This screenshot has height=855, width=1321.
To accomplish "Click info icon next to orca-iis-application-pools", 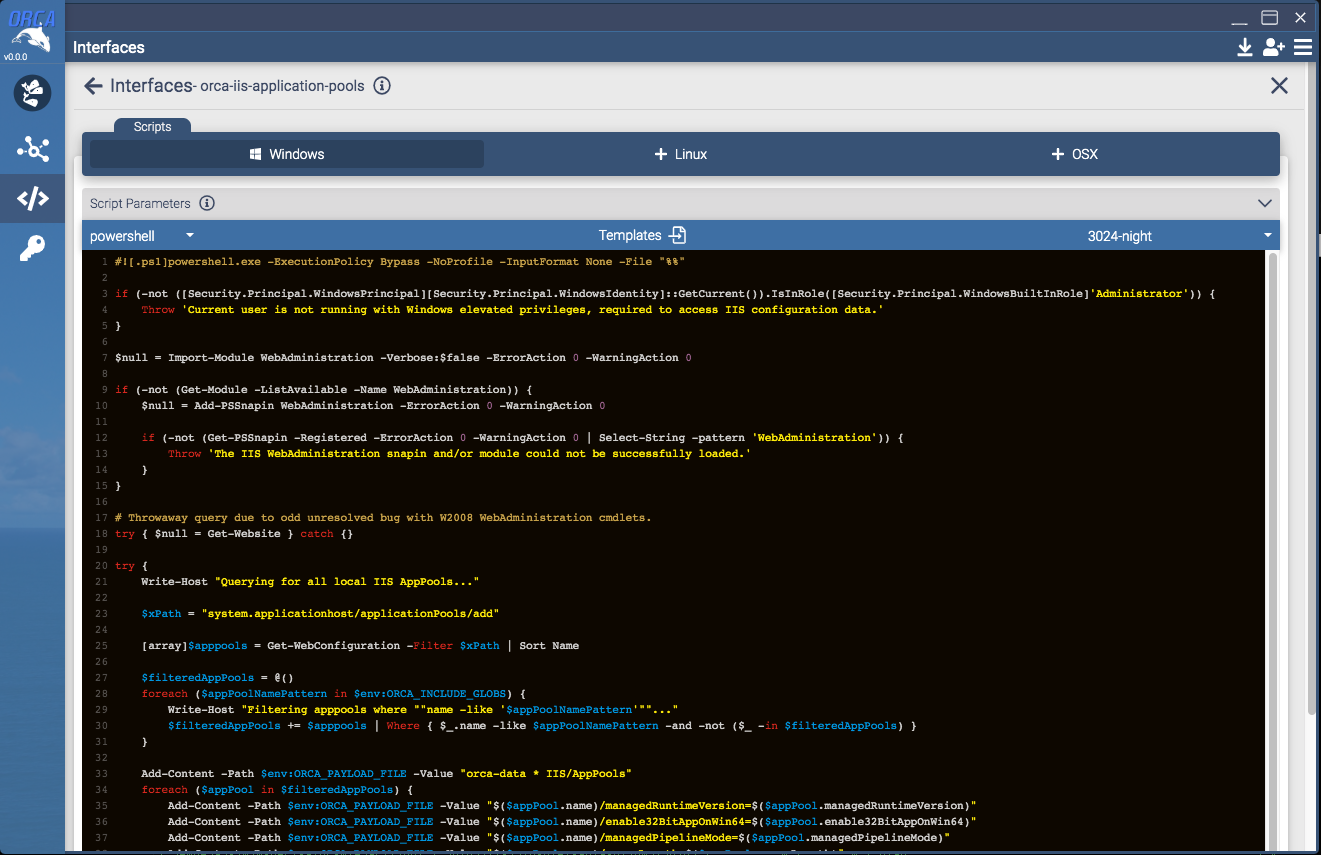I will pos(382,86).
